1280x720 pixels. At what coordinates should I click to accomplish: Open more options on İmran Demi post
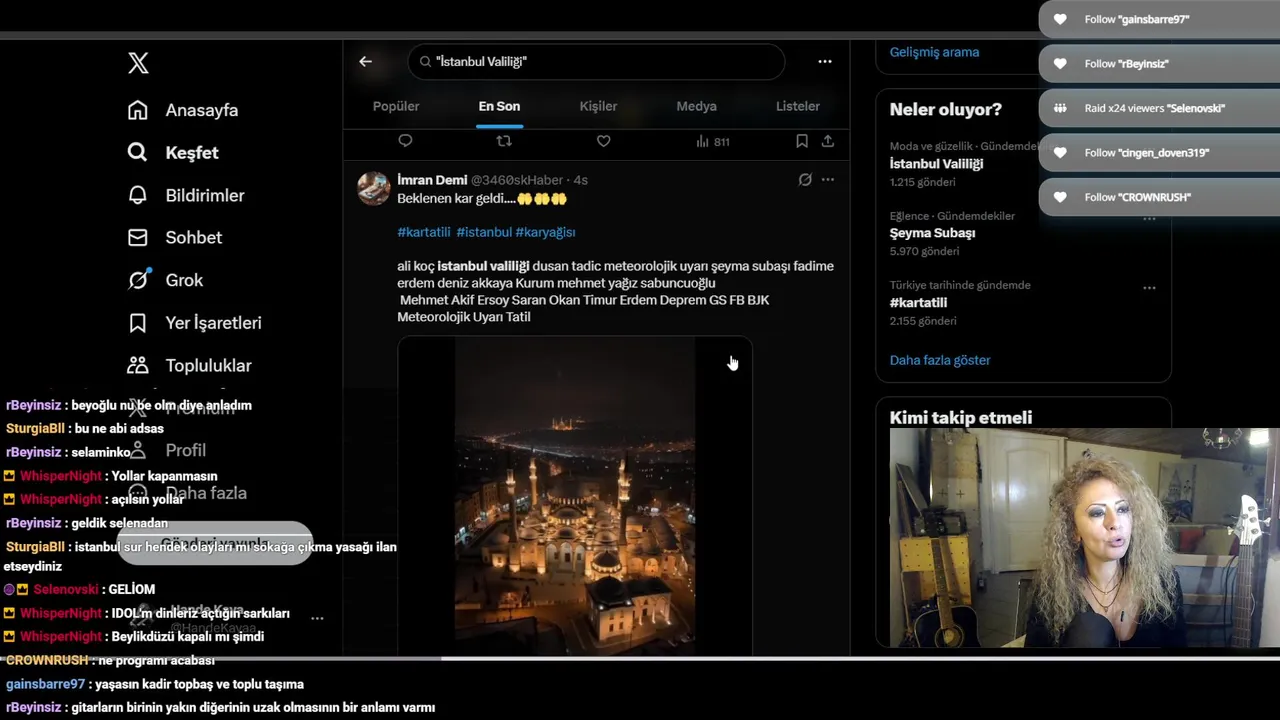click(828, 180)
